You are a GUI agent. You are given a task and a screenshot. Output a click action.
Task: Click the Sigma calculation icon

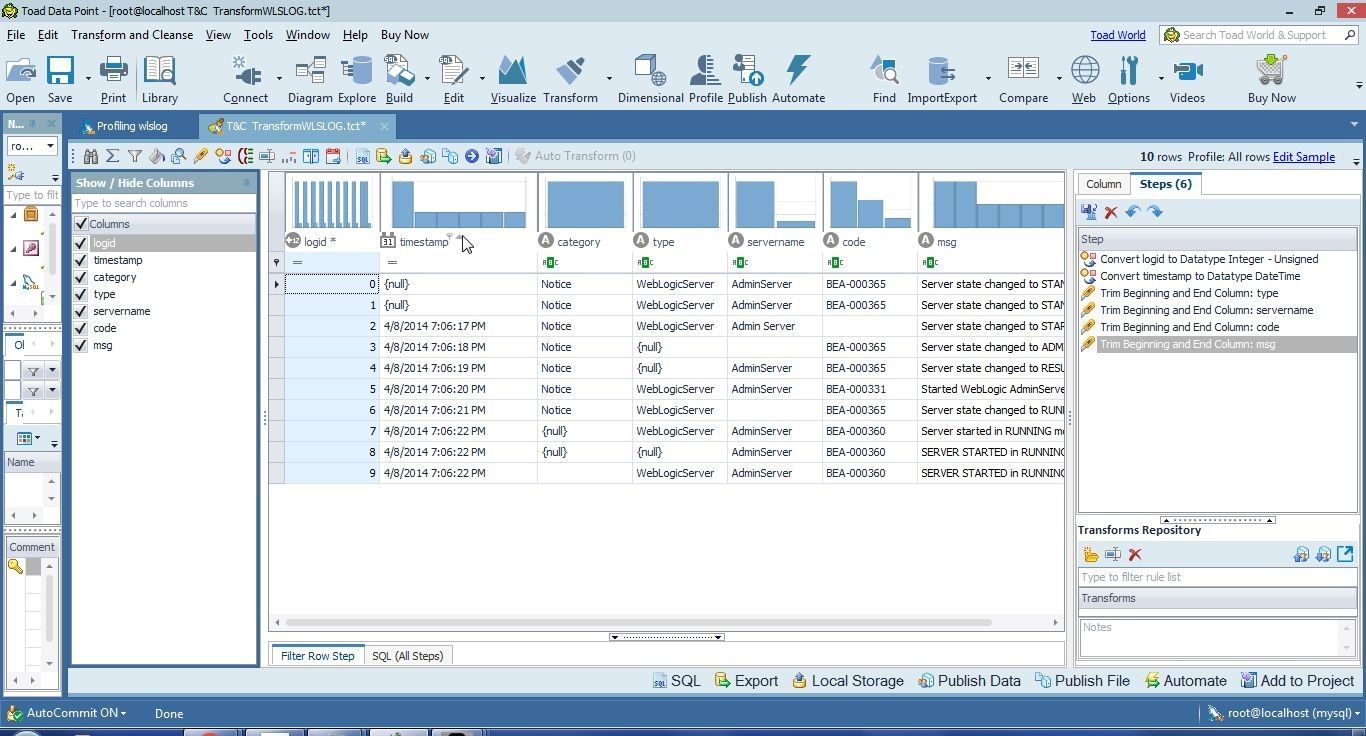point(113,156)
